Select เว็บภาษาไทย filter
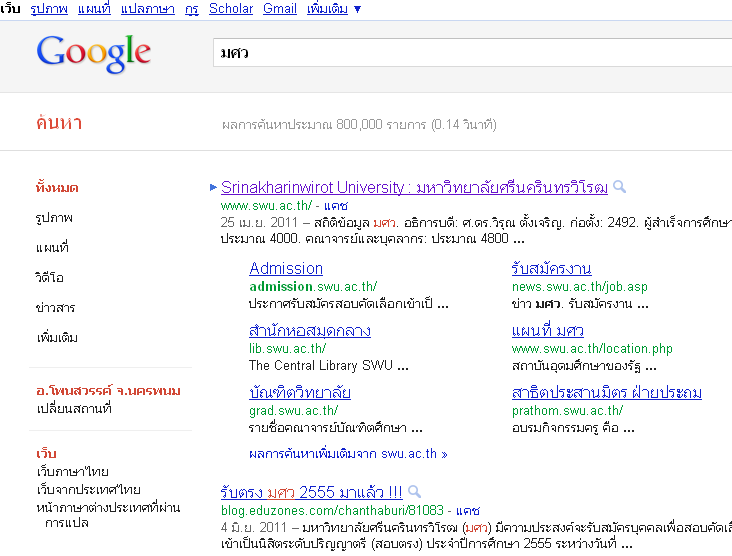732x556 pixels. coord(72,472)
